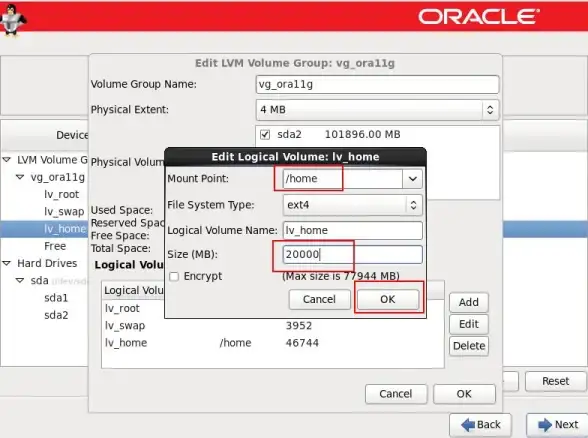
Task: Collapse the vg_ora11g tree node
Action: coord(20,177)
